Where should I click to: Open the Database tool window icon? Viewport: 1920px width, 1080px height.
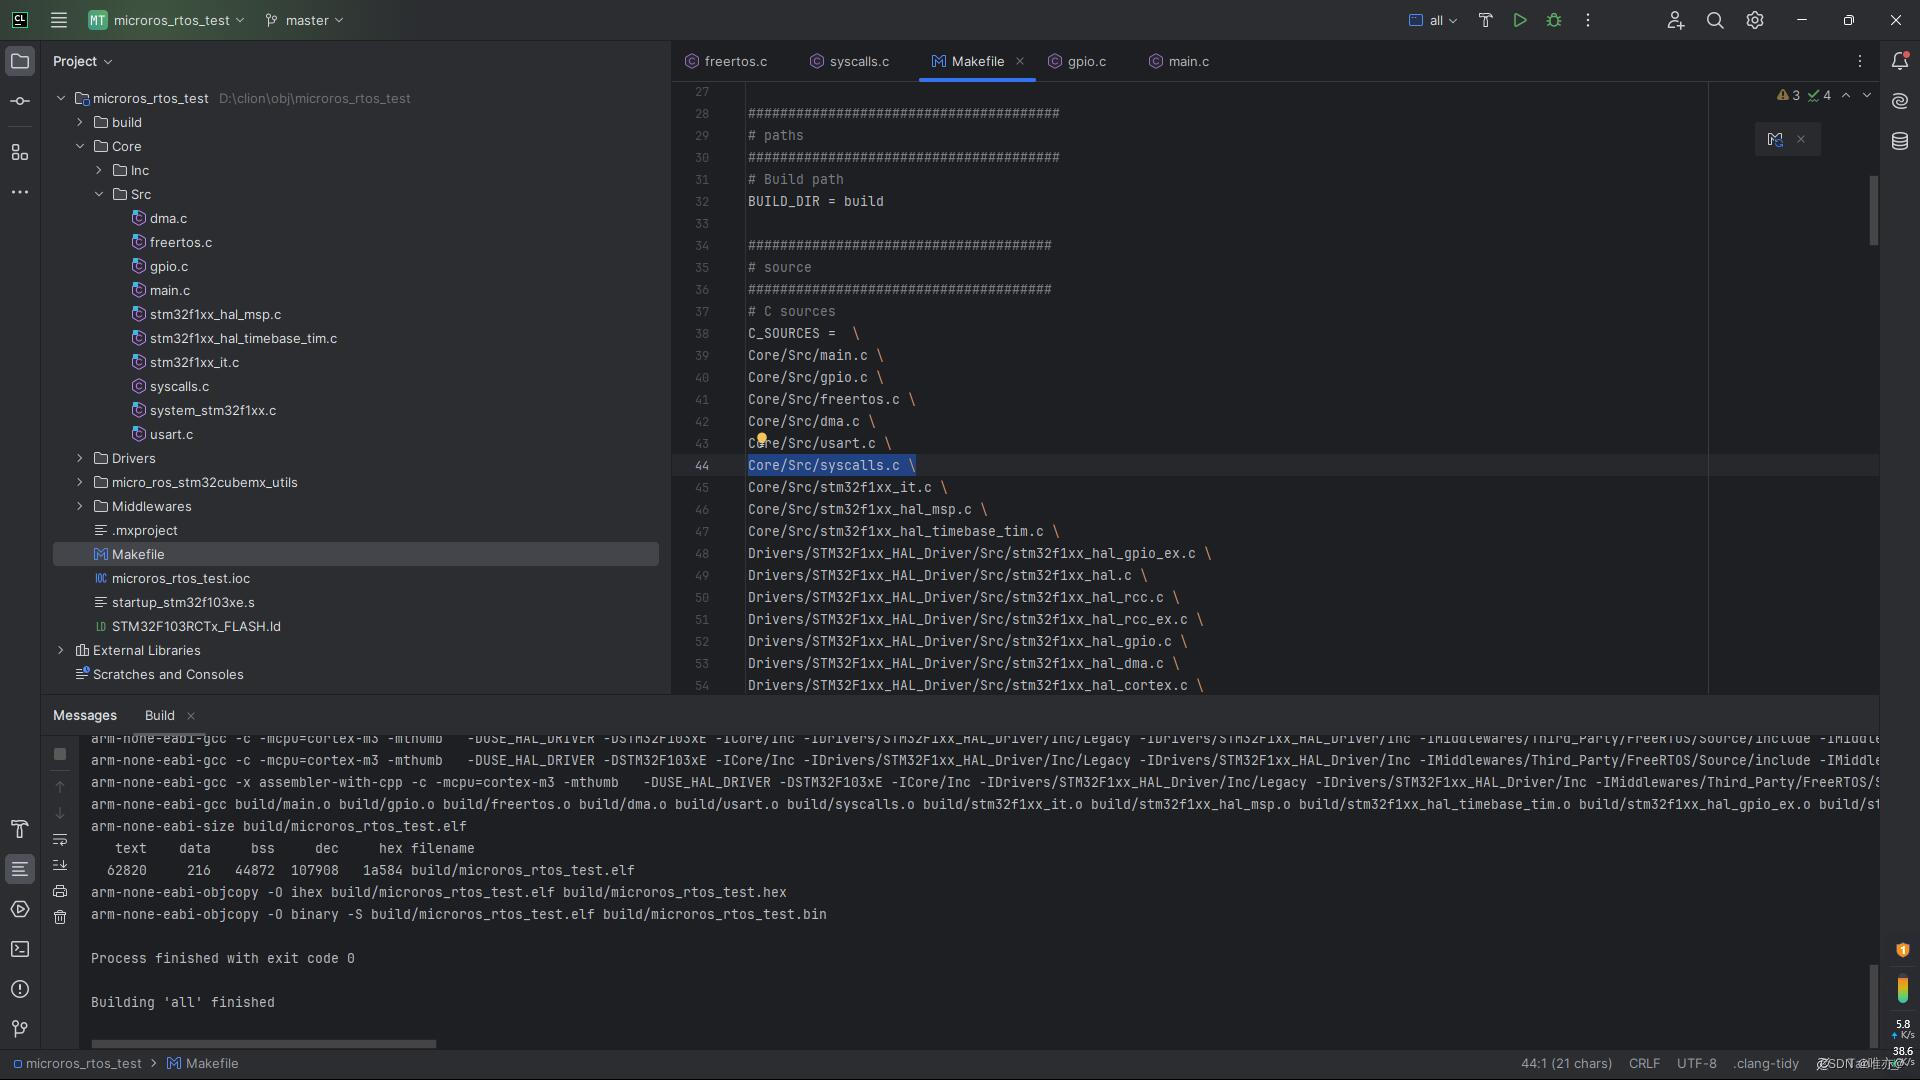click(x=1900, y=141)
